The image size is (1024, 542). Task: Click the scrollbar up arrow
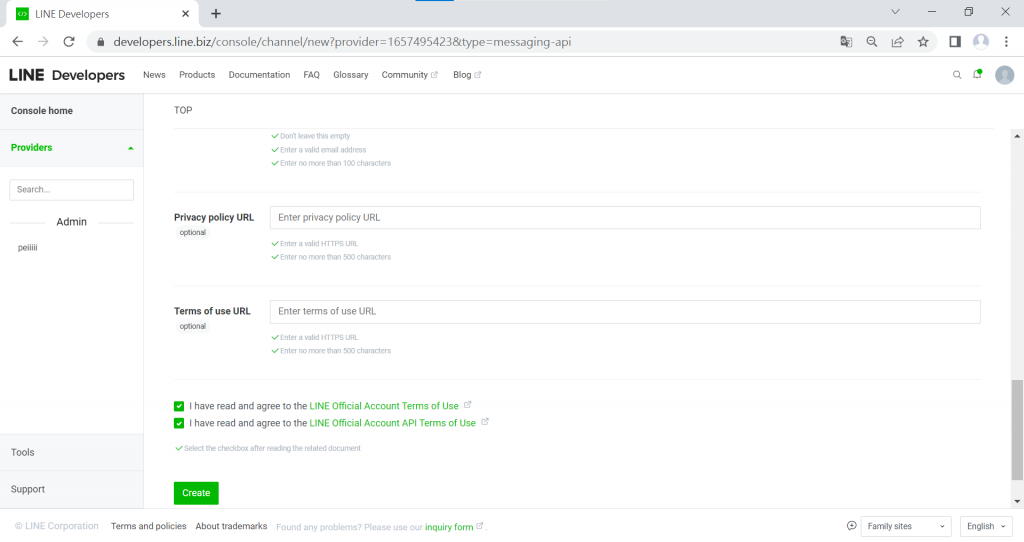pos(1017,136)
